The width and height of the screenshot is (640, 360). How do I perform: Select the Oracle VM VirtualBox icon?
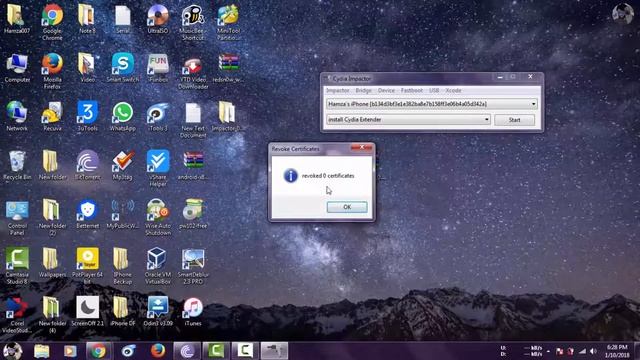(x=158, y=266)
